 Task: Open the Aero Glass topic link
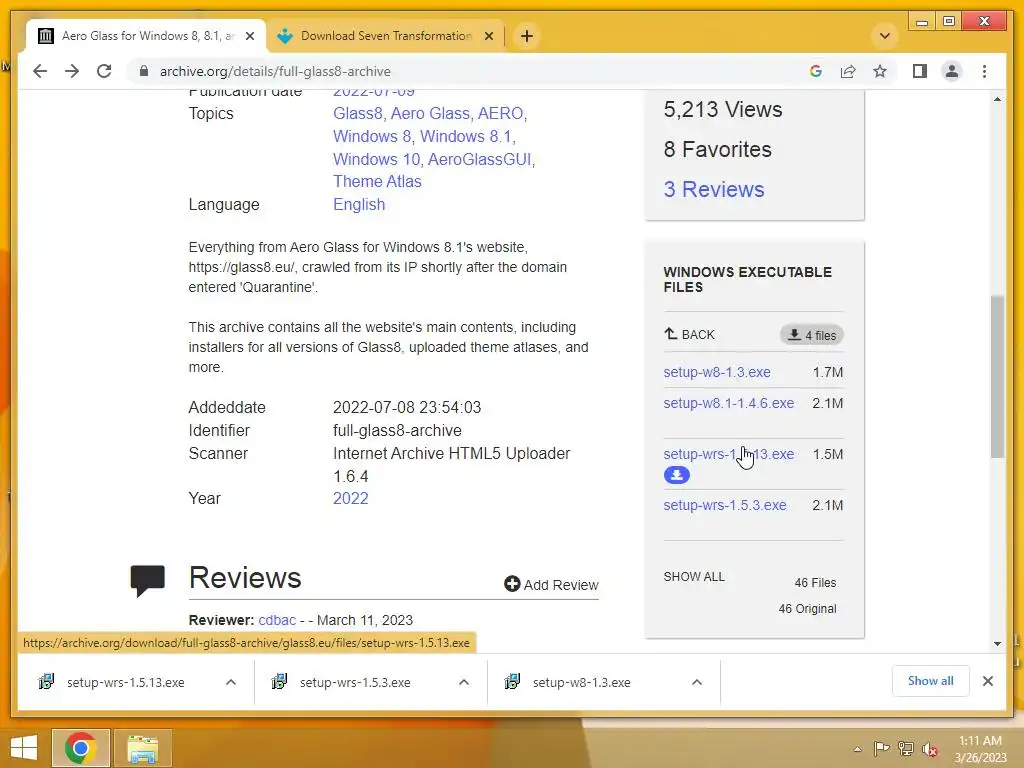tap(430, 113)
